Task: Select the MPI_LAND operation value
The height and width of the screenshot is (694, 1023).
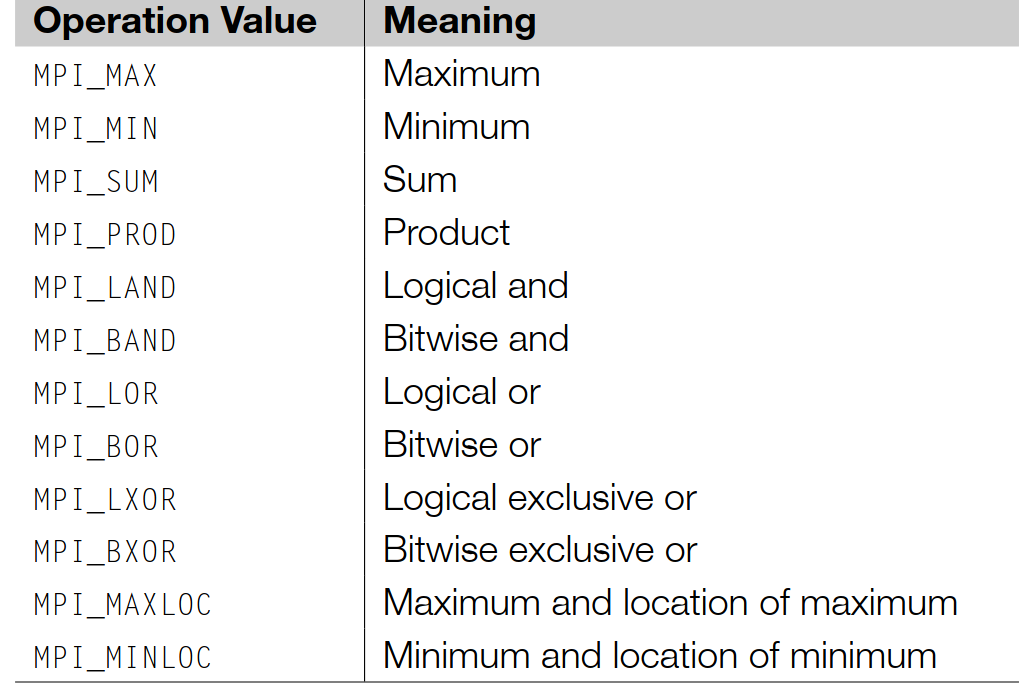Action: pyautogui.click(x=105, y=288)
